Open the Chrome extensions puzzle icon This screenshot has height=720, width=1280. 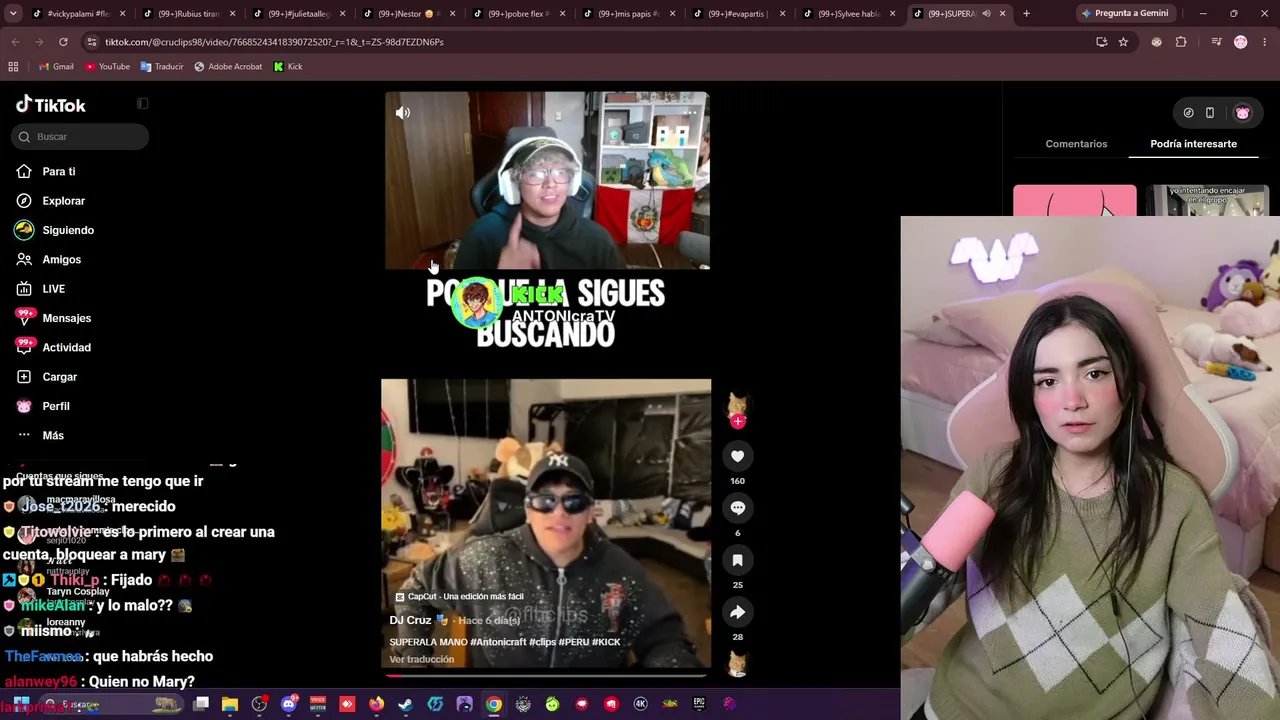1181,42
